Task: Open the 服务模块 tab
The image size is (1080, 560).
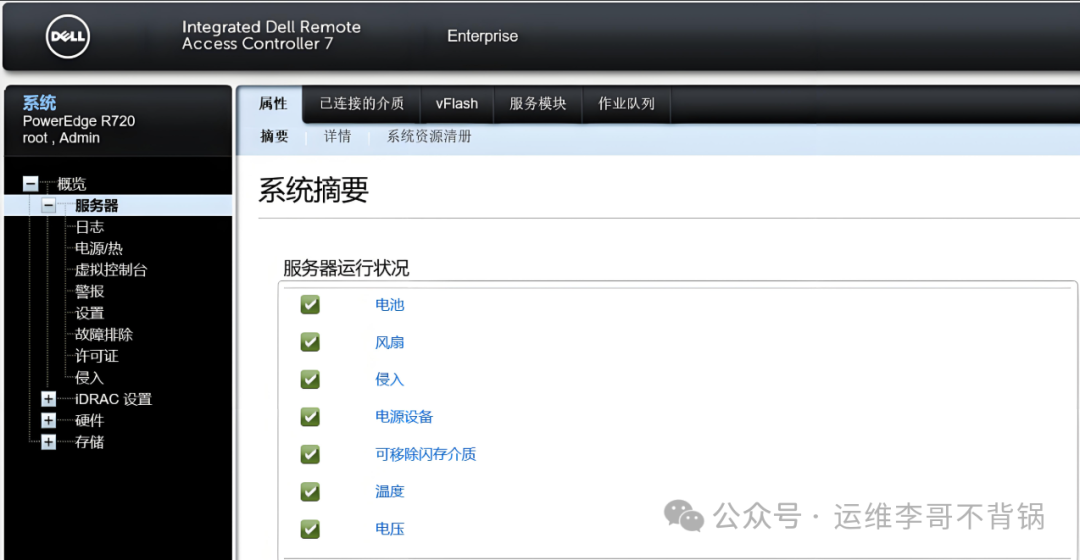Action: (x=538, y=103)
